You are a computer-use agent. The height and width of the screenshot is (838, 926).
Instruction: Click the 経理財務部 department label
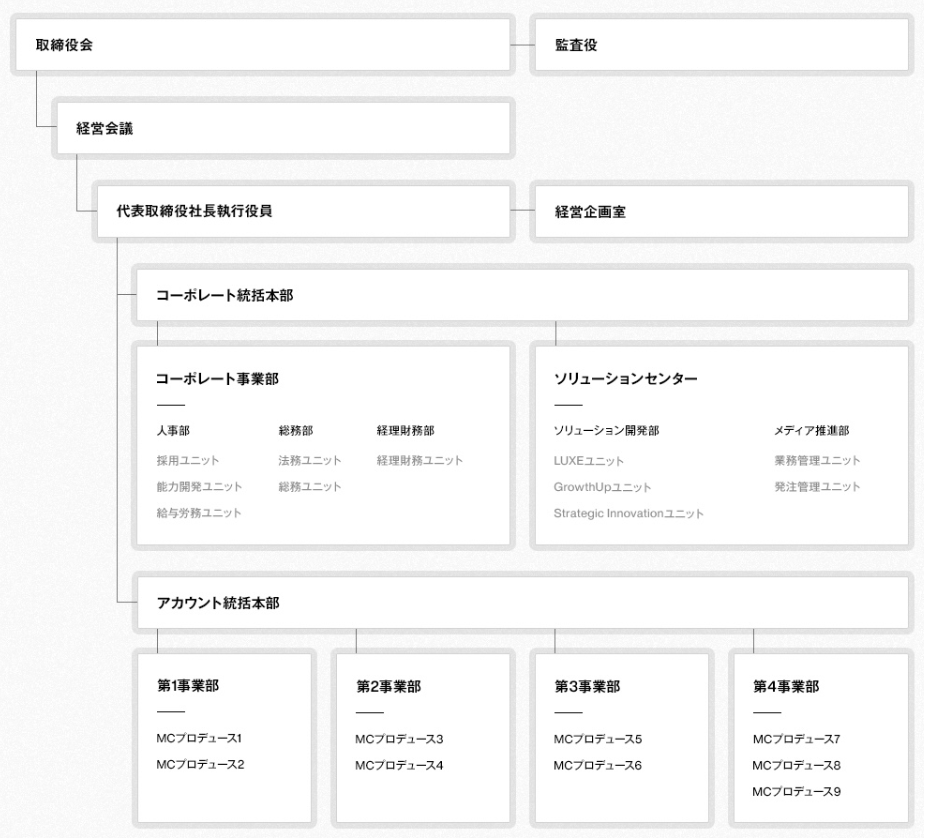pyautogui.click(x=405, y=431)
